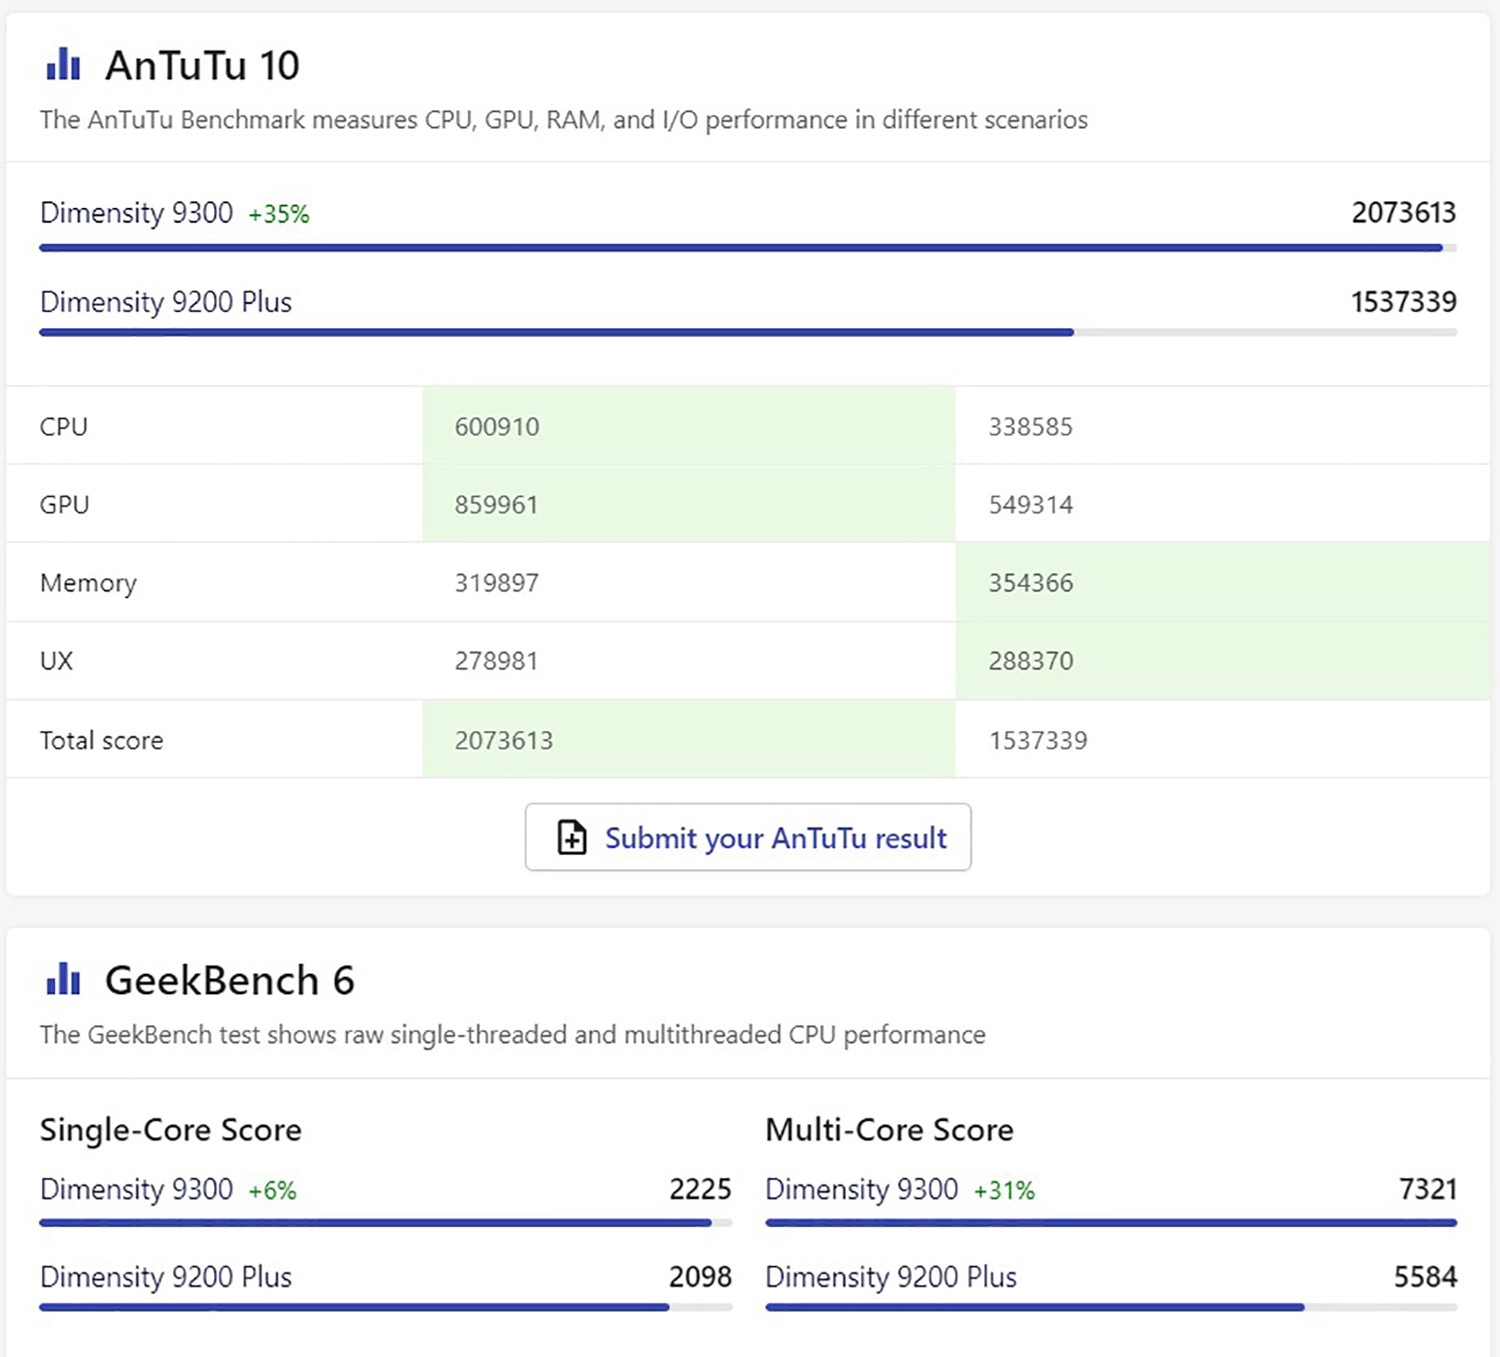Click the Dimensity 9200 Plus single-core bar
This screenshot has height=1357, width=1500.
(x=386, y=1307)
